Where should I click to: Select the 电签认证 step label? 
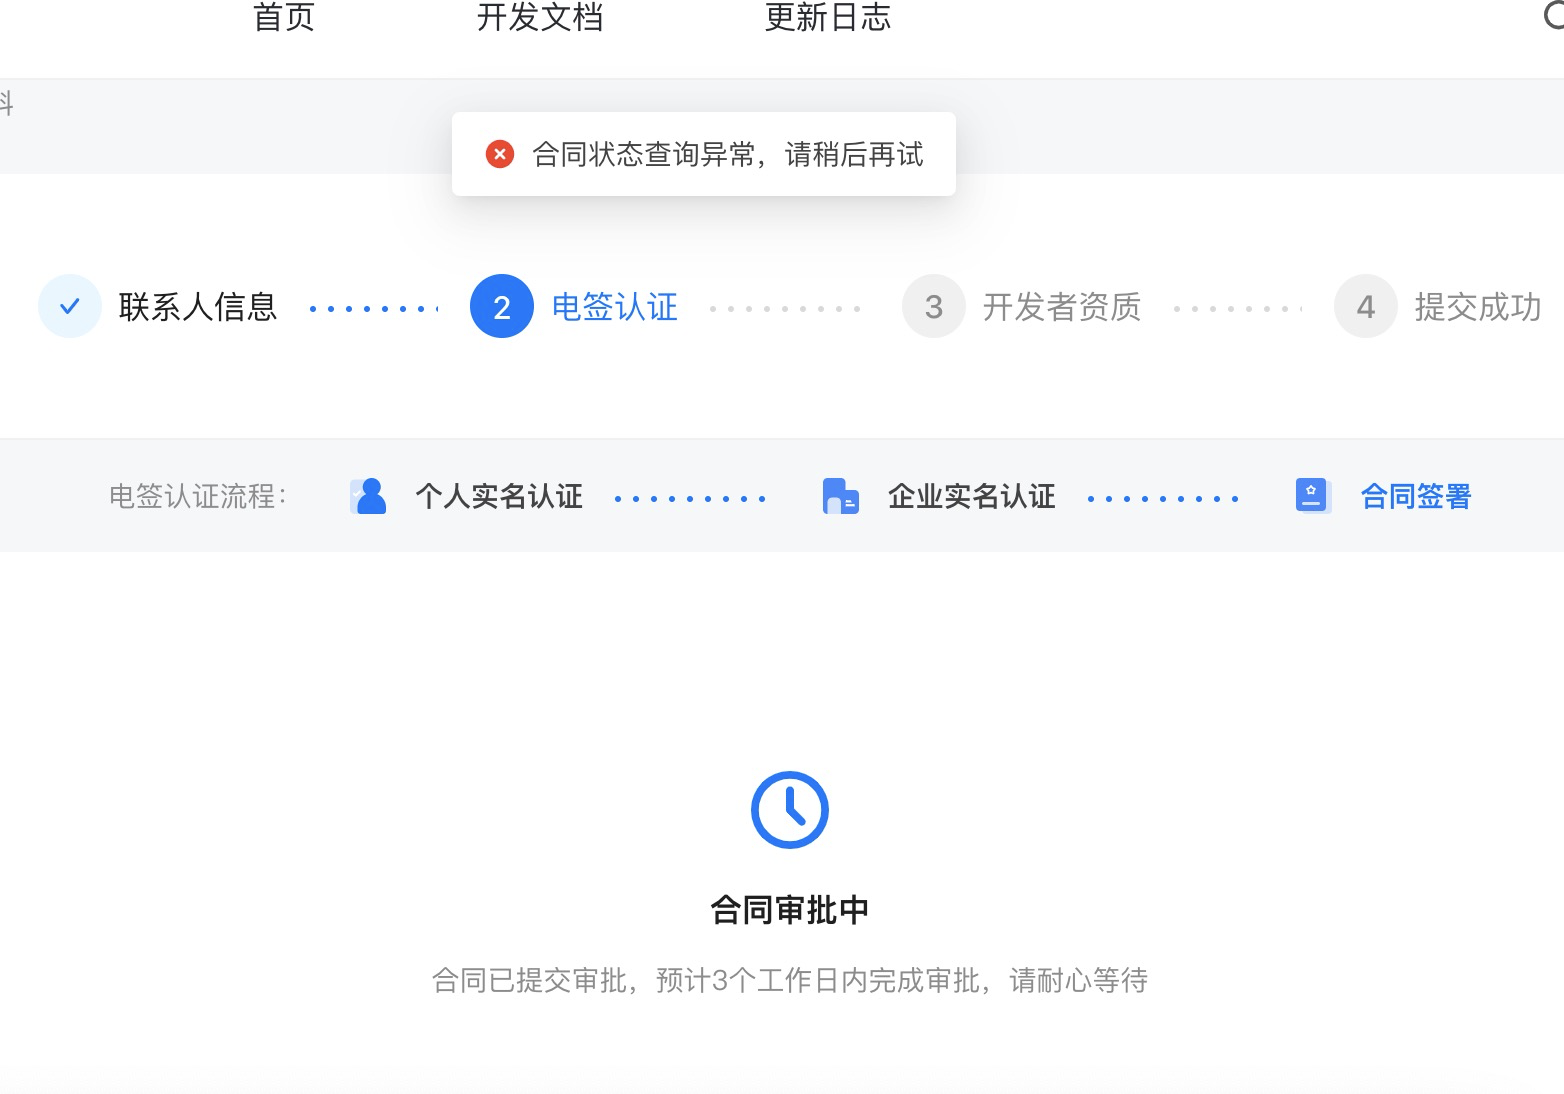[x=615, y=307]
